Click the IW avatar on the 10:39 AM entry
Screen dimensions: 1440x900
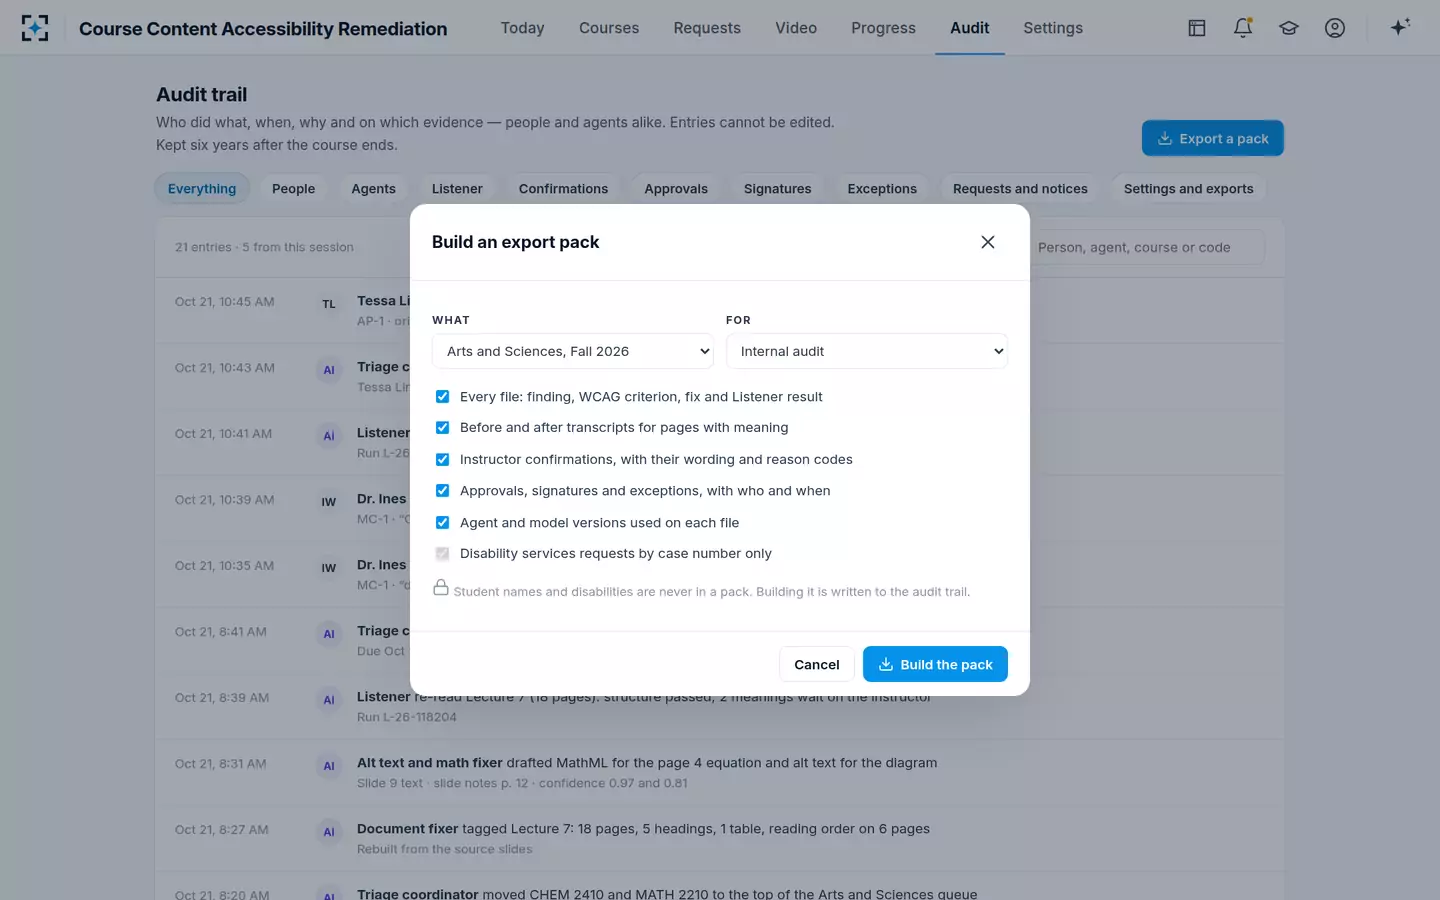click(x=329, y=502)
